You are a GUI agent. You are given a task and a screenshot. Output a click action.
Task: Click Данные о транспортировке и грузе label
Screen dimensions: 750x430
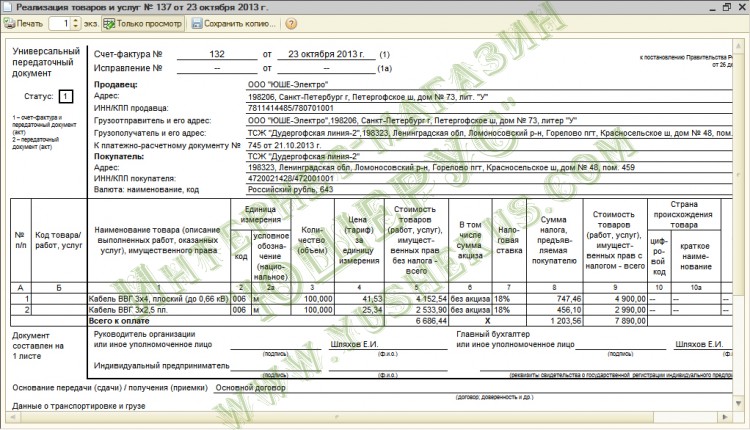click(79, 406)
